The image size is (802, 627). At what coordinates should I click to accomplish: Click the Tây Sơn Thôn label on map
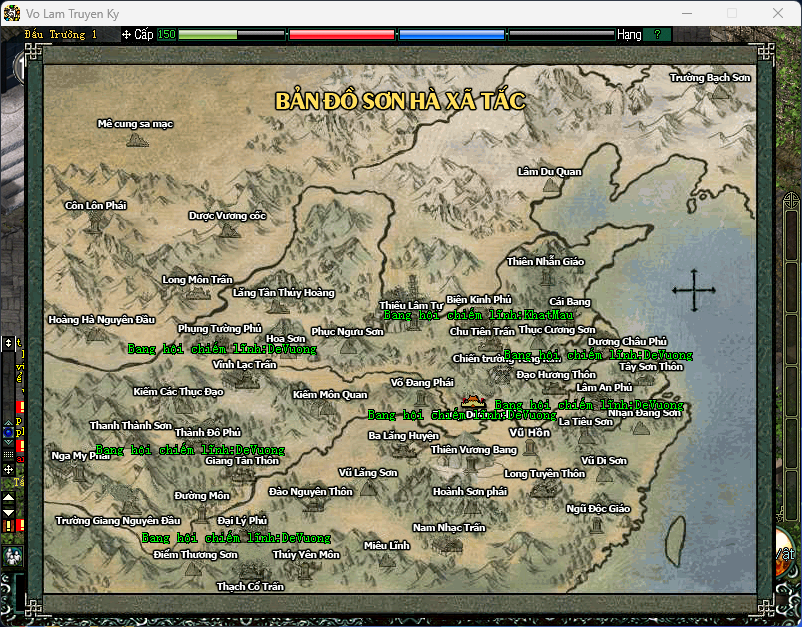651,367
